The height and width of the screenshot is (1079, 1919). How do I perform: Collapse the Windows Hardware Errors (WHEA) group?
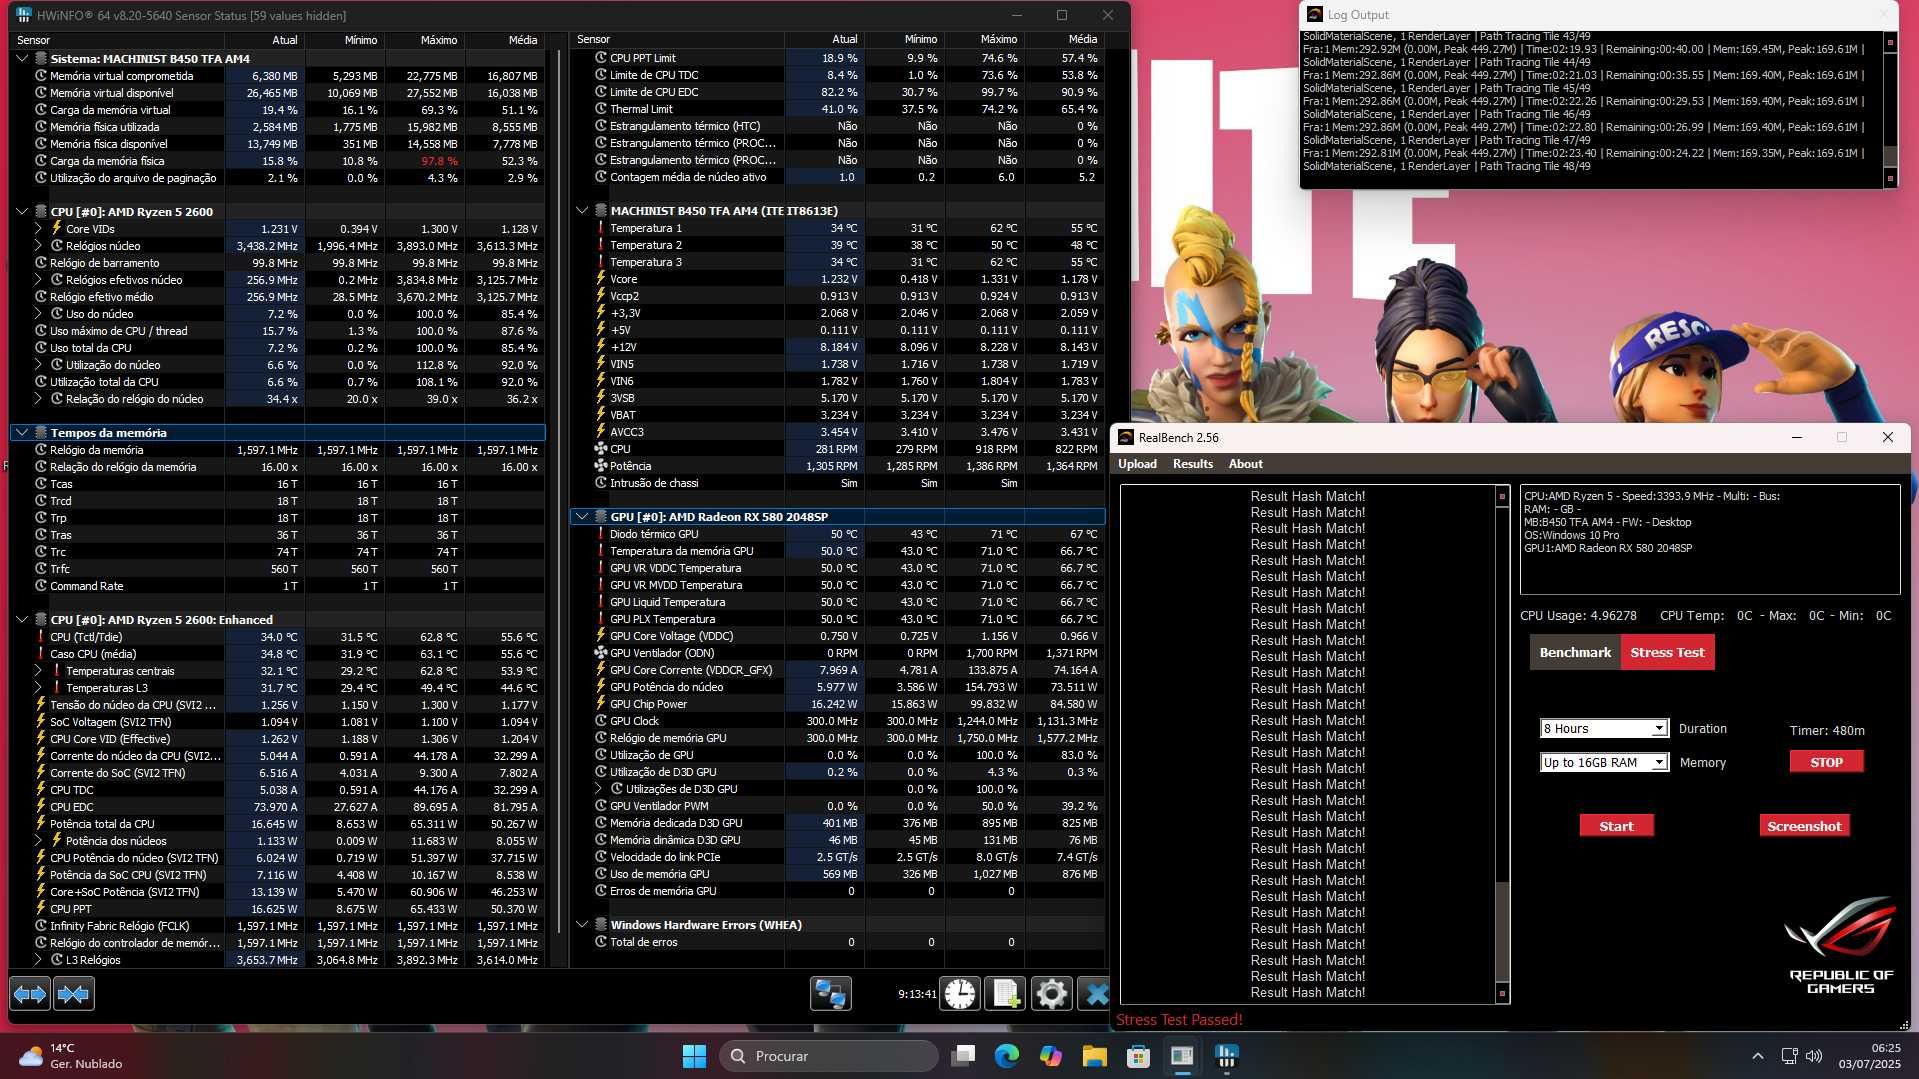tap(582, 925)
